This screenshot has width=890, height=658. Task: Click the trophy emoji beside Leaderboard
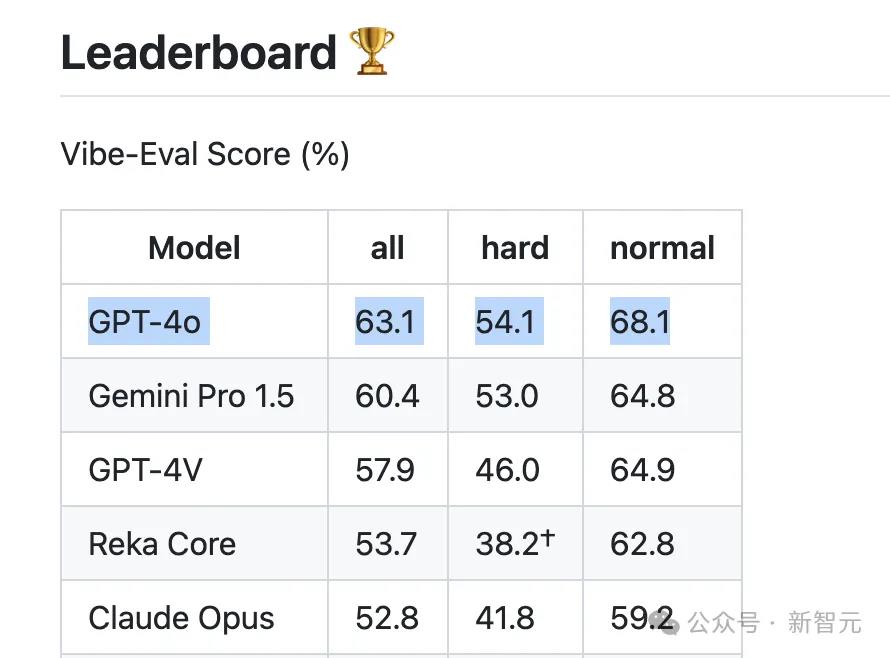372,52
